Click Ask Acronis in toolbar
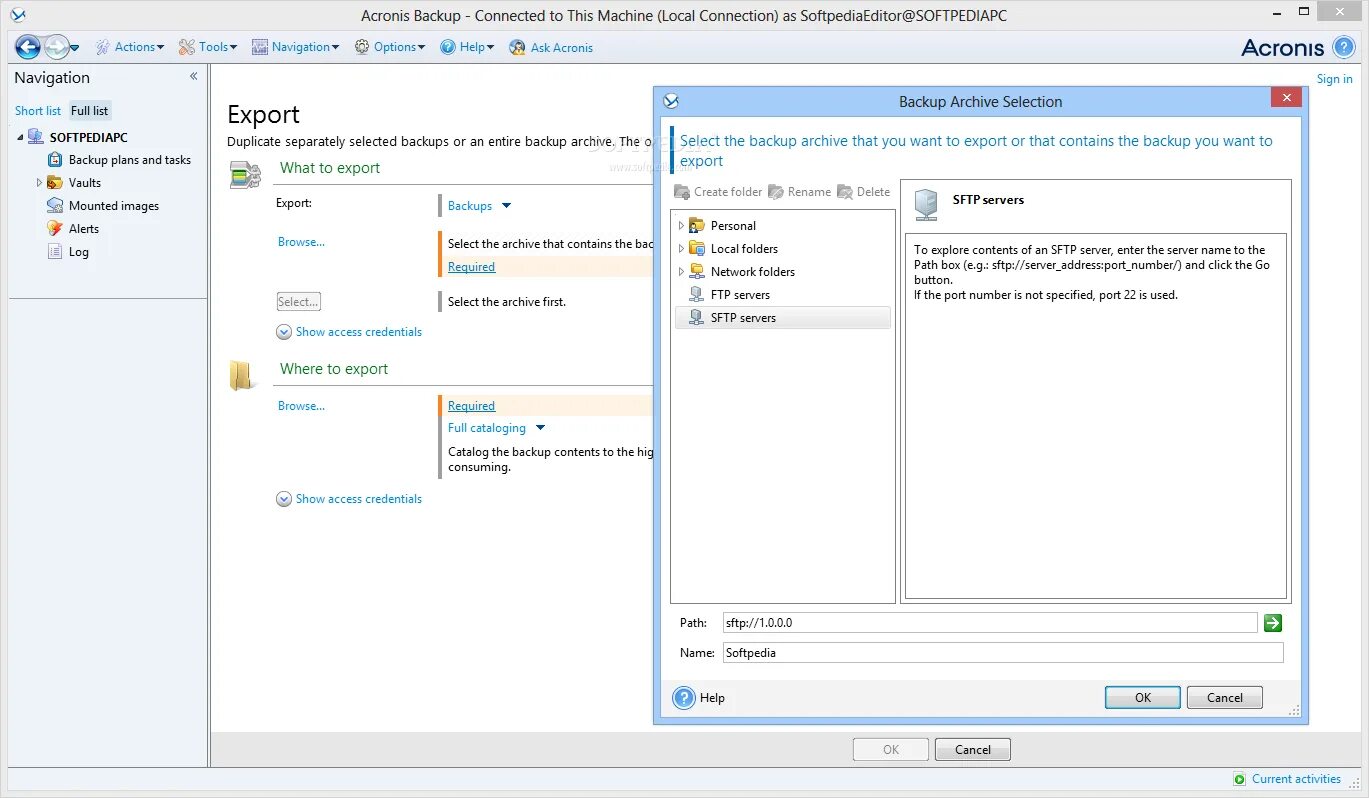1369x798 pixels. 551,47
